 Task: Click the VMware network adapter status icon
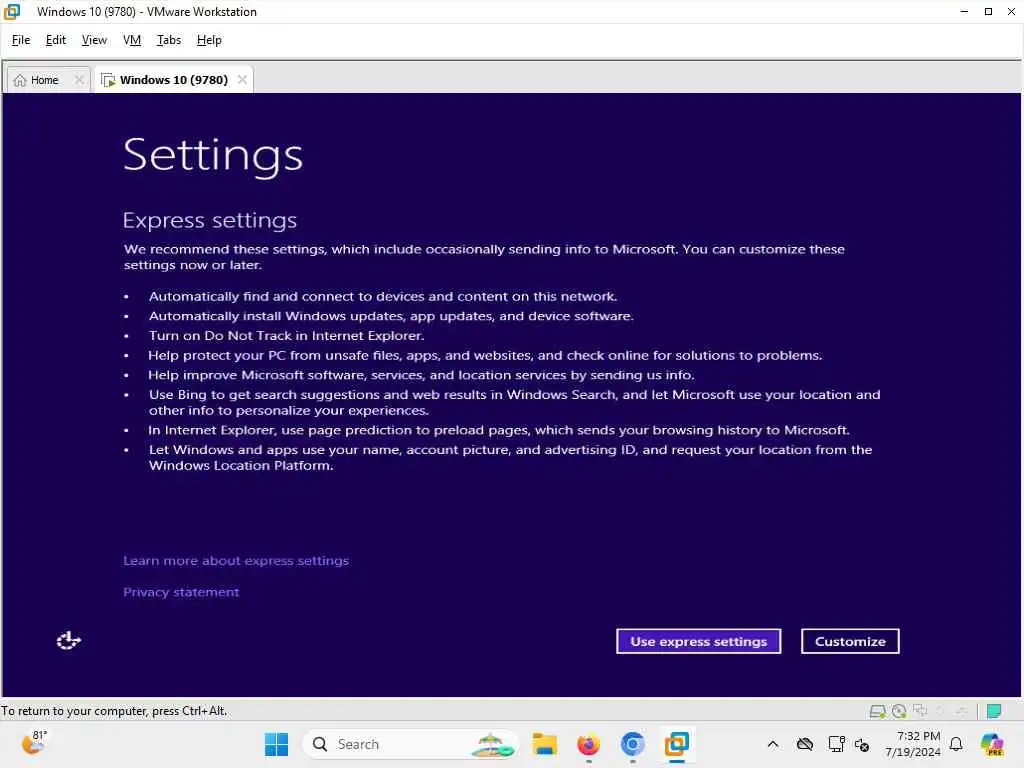(920, 710)
